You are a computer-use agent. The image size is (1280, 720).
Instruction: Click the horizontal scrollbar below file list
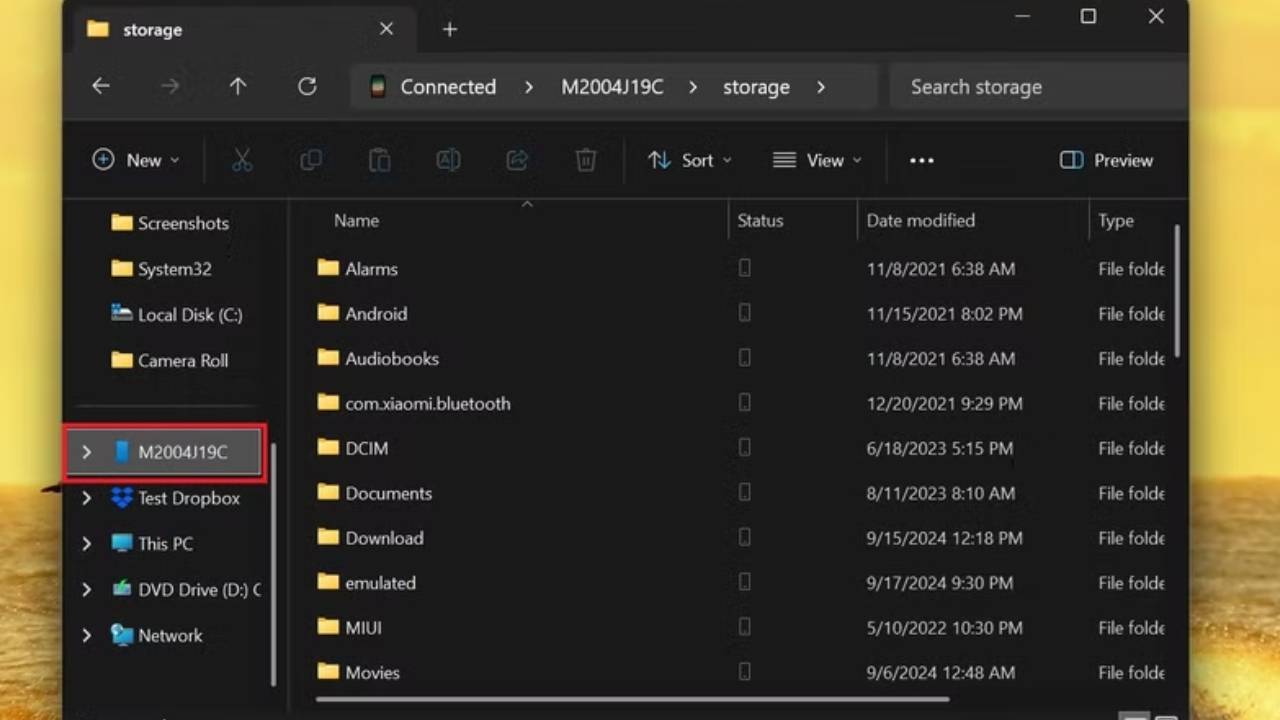point(632,699)
